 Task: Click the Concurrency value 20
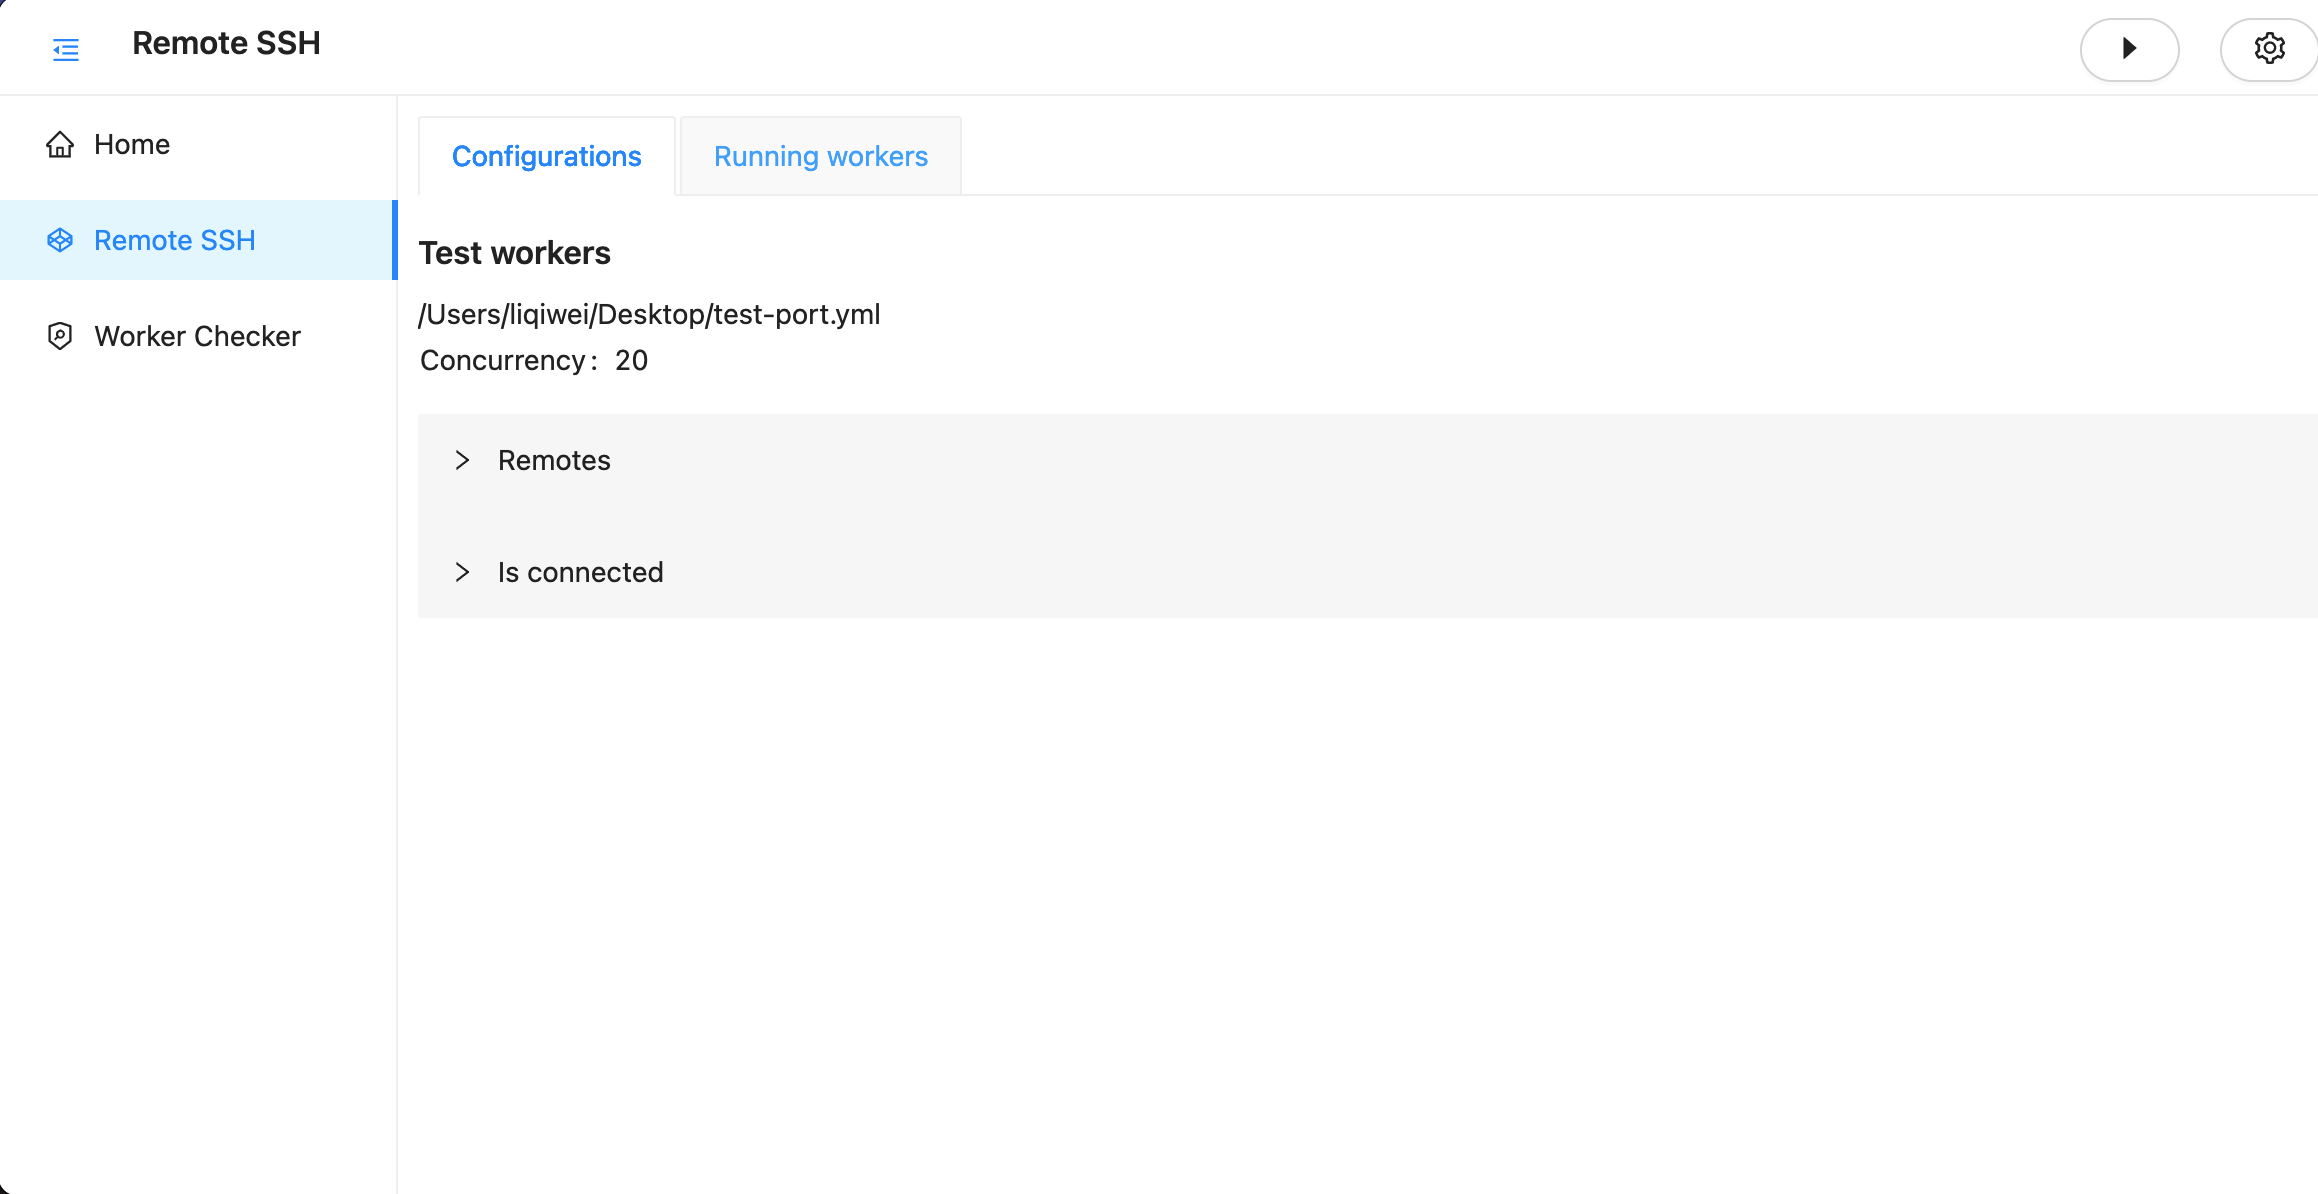coord(631,360)
